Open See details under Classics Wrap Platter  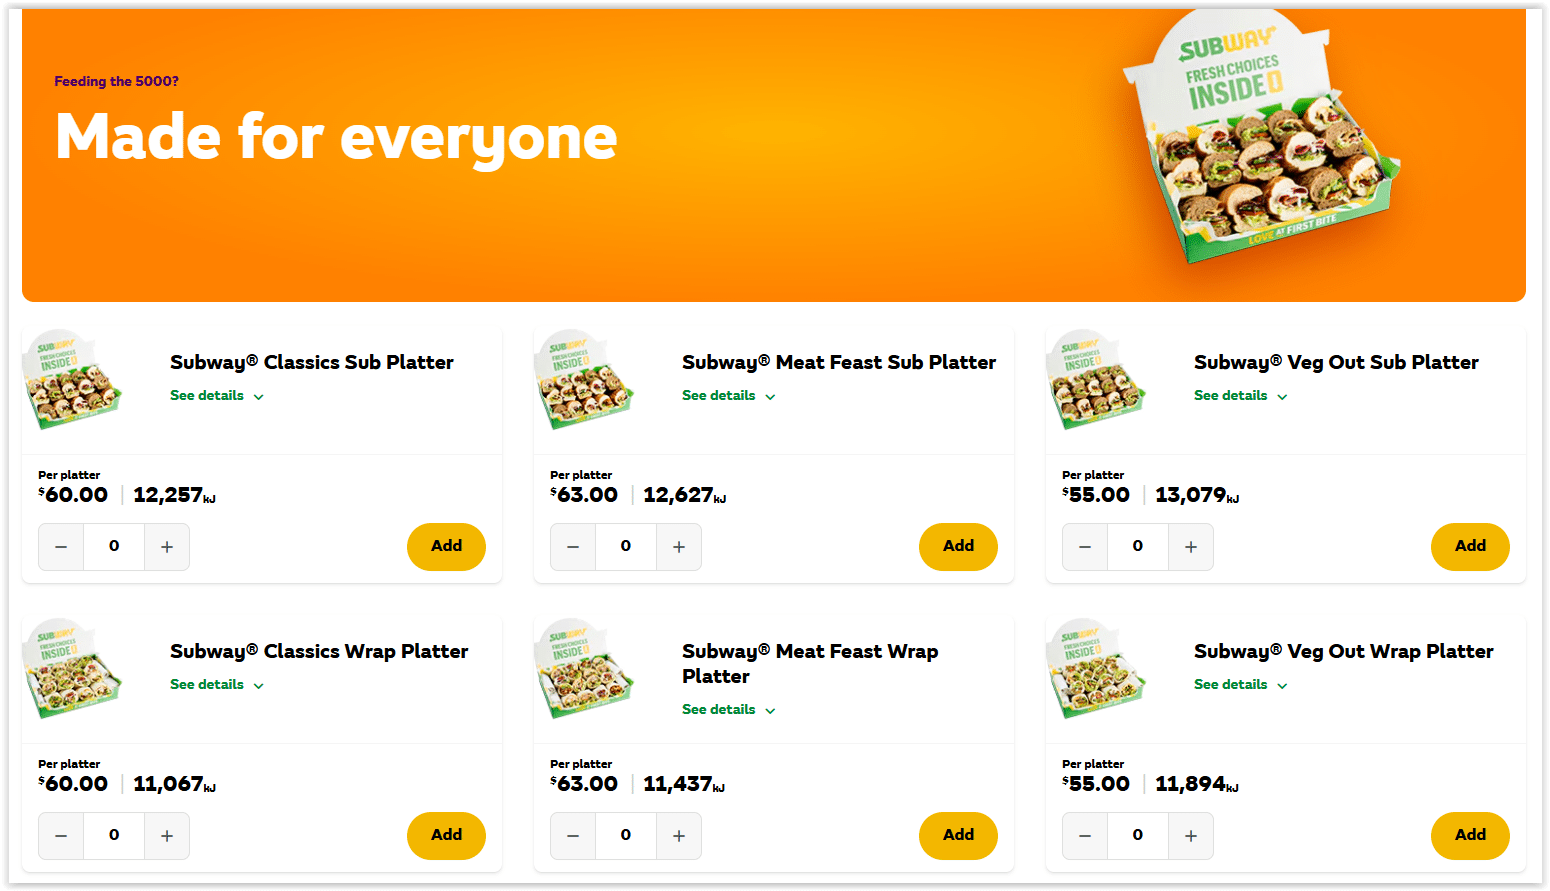[216, 685]
